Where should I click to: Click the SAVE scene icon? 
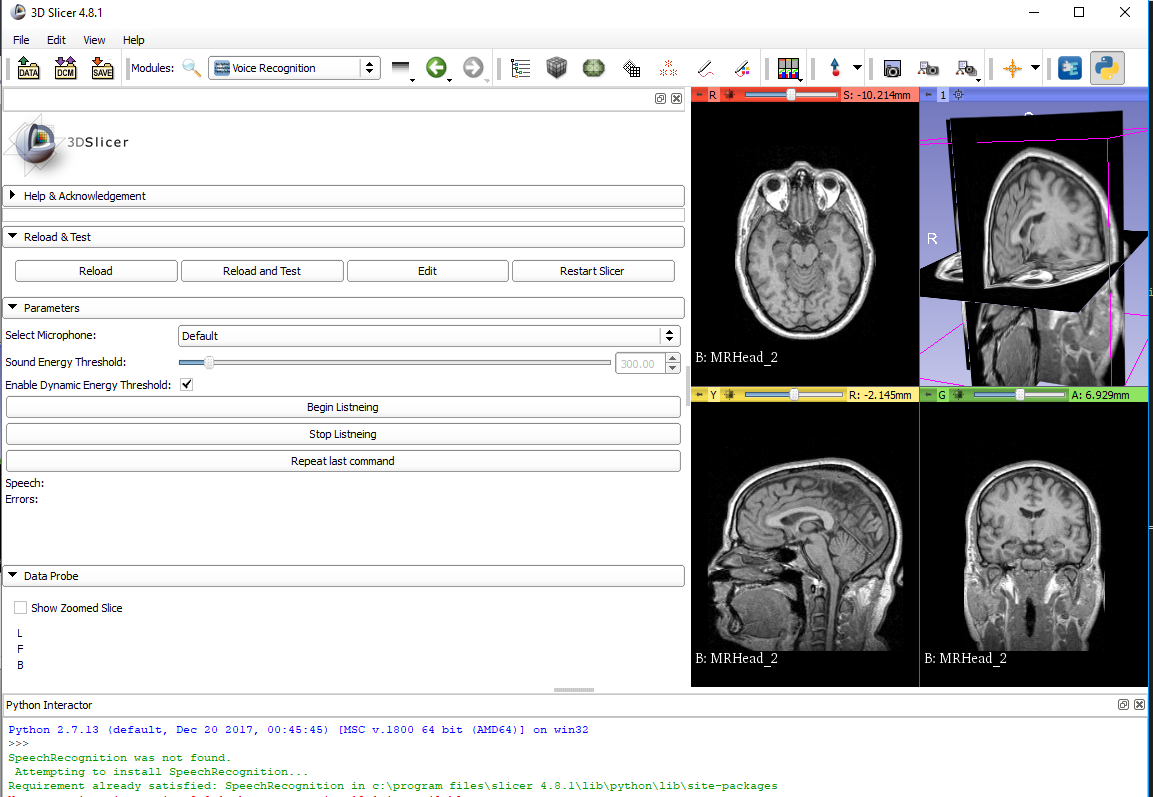tap(102, 68)
